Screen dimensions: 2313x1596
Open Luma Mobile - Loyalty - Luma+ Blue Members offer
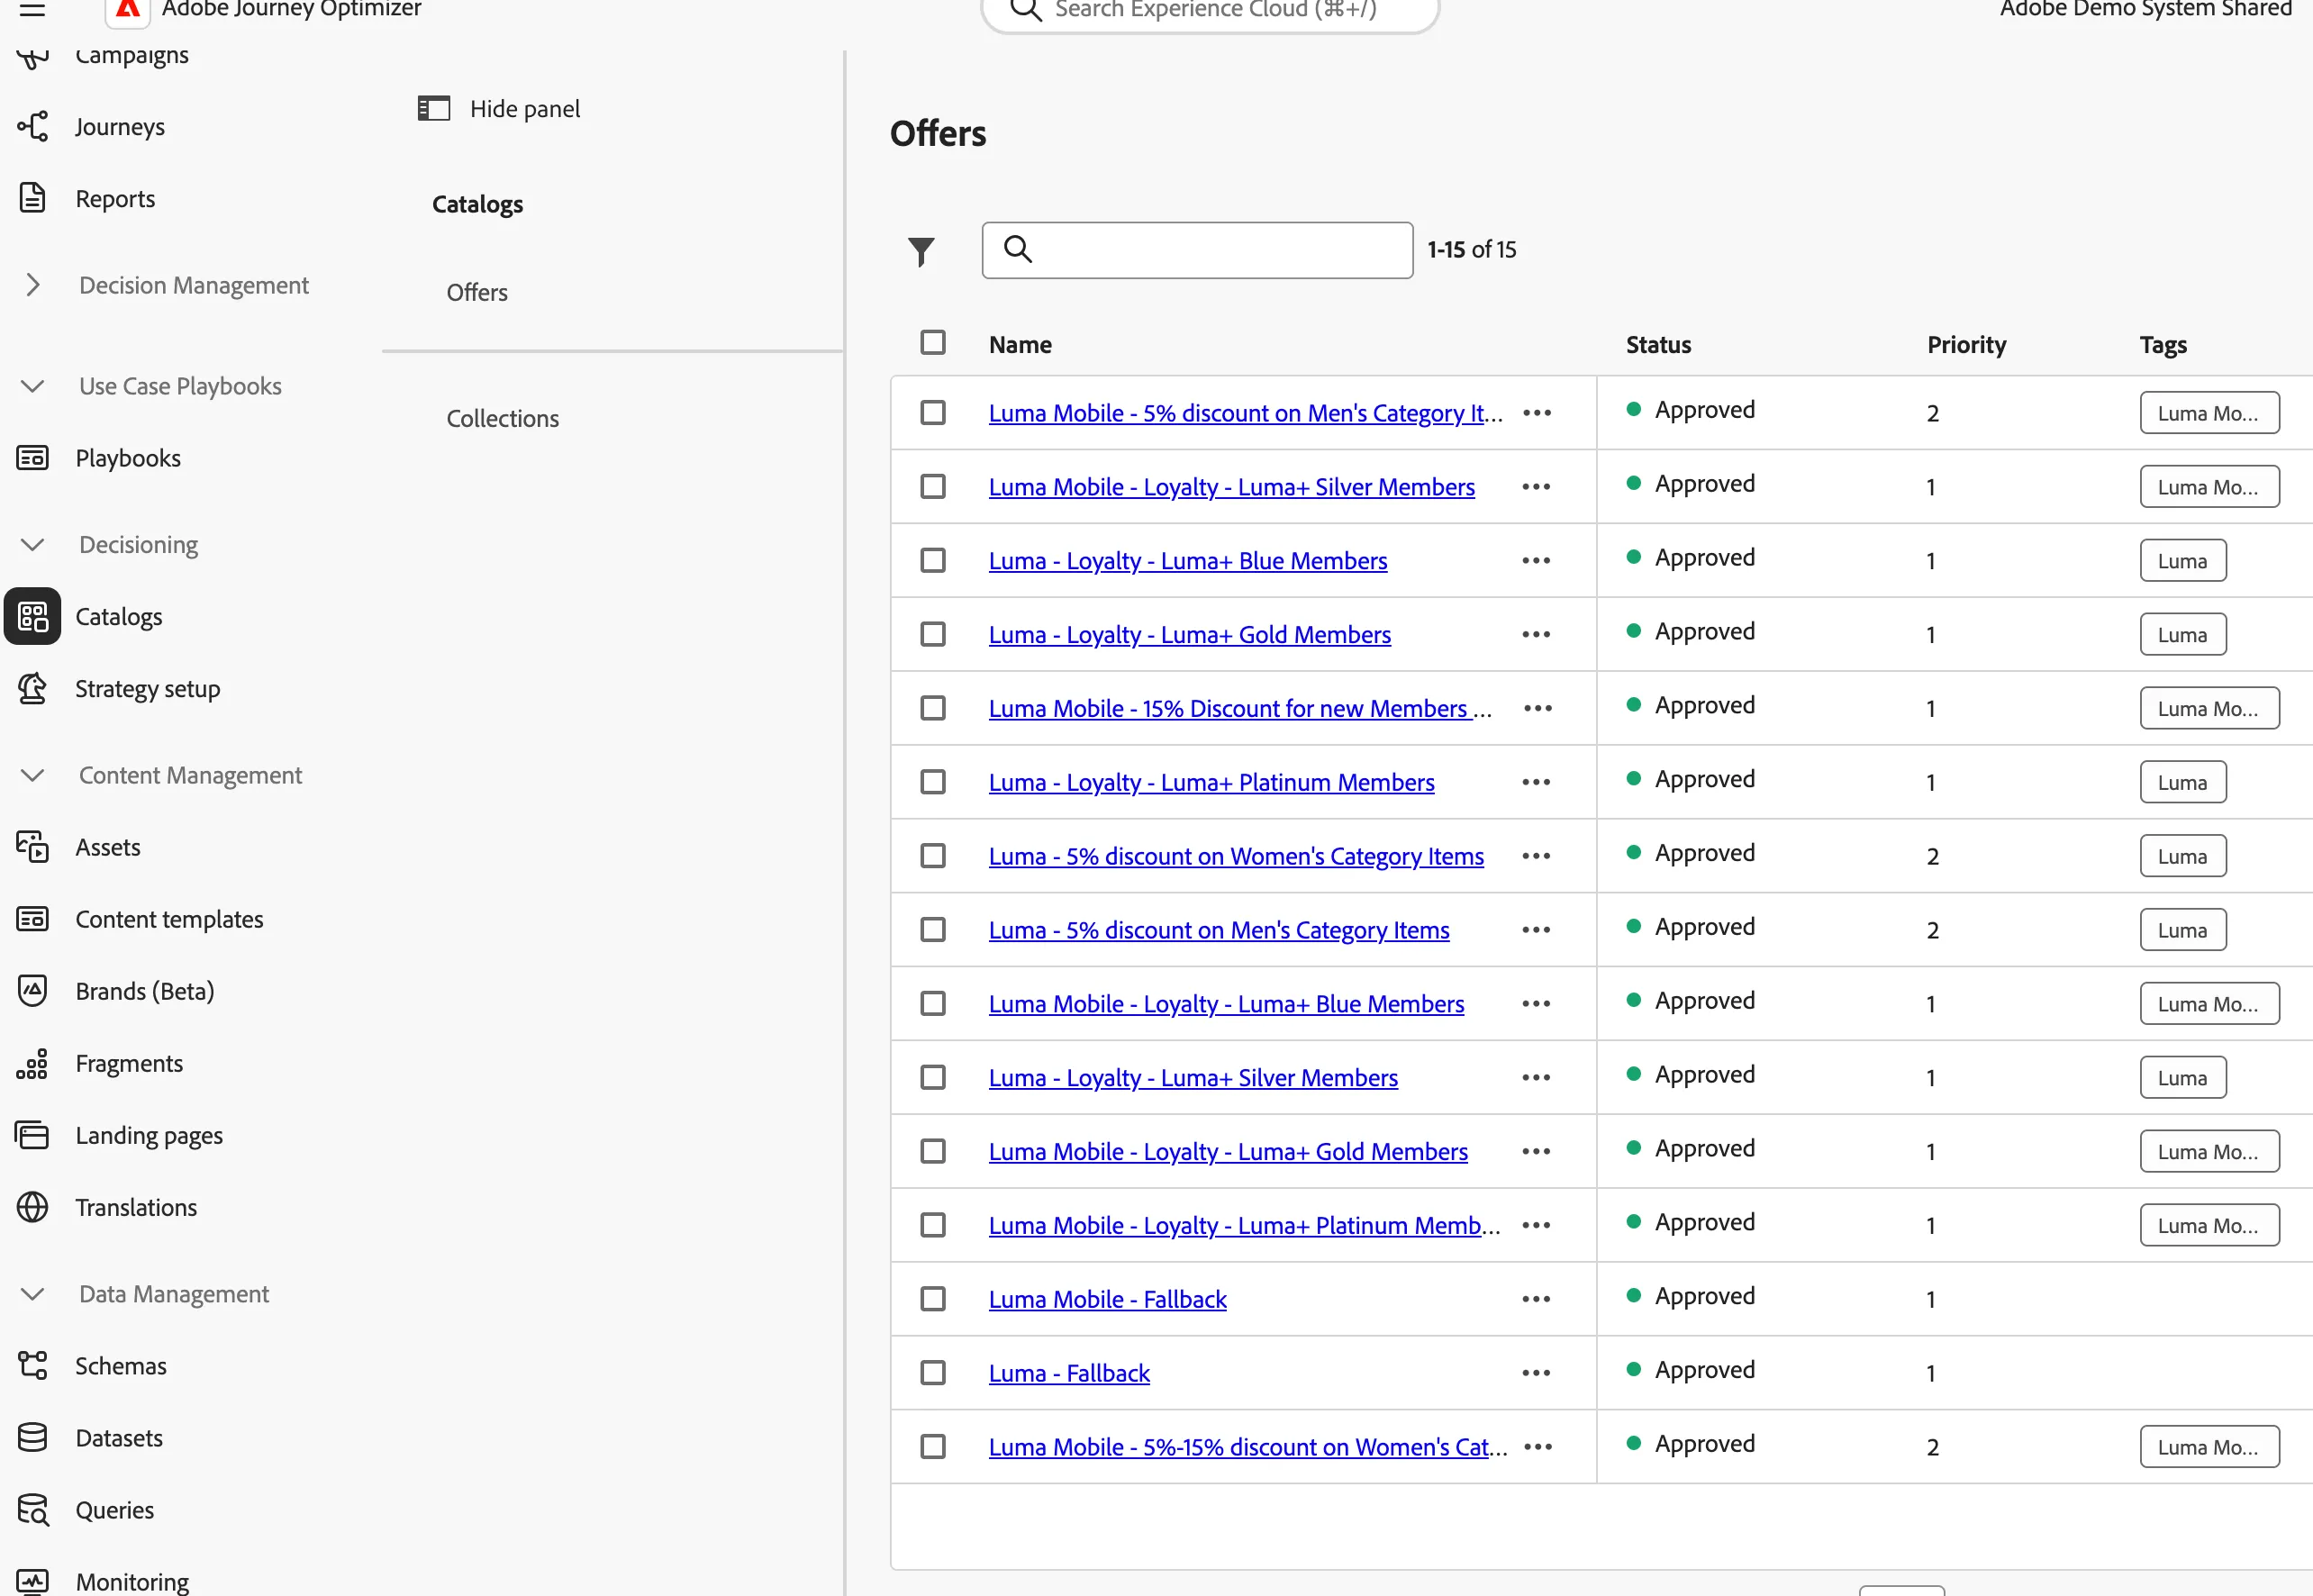coord(1226,1003)
